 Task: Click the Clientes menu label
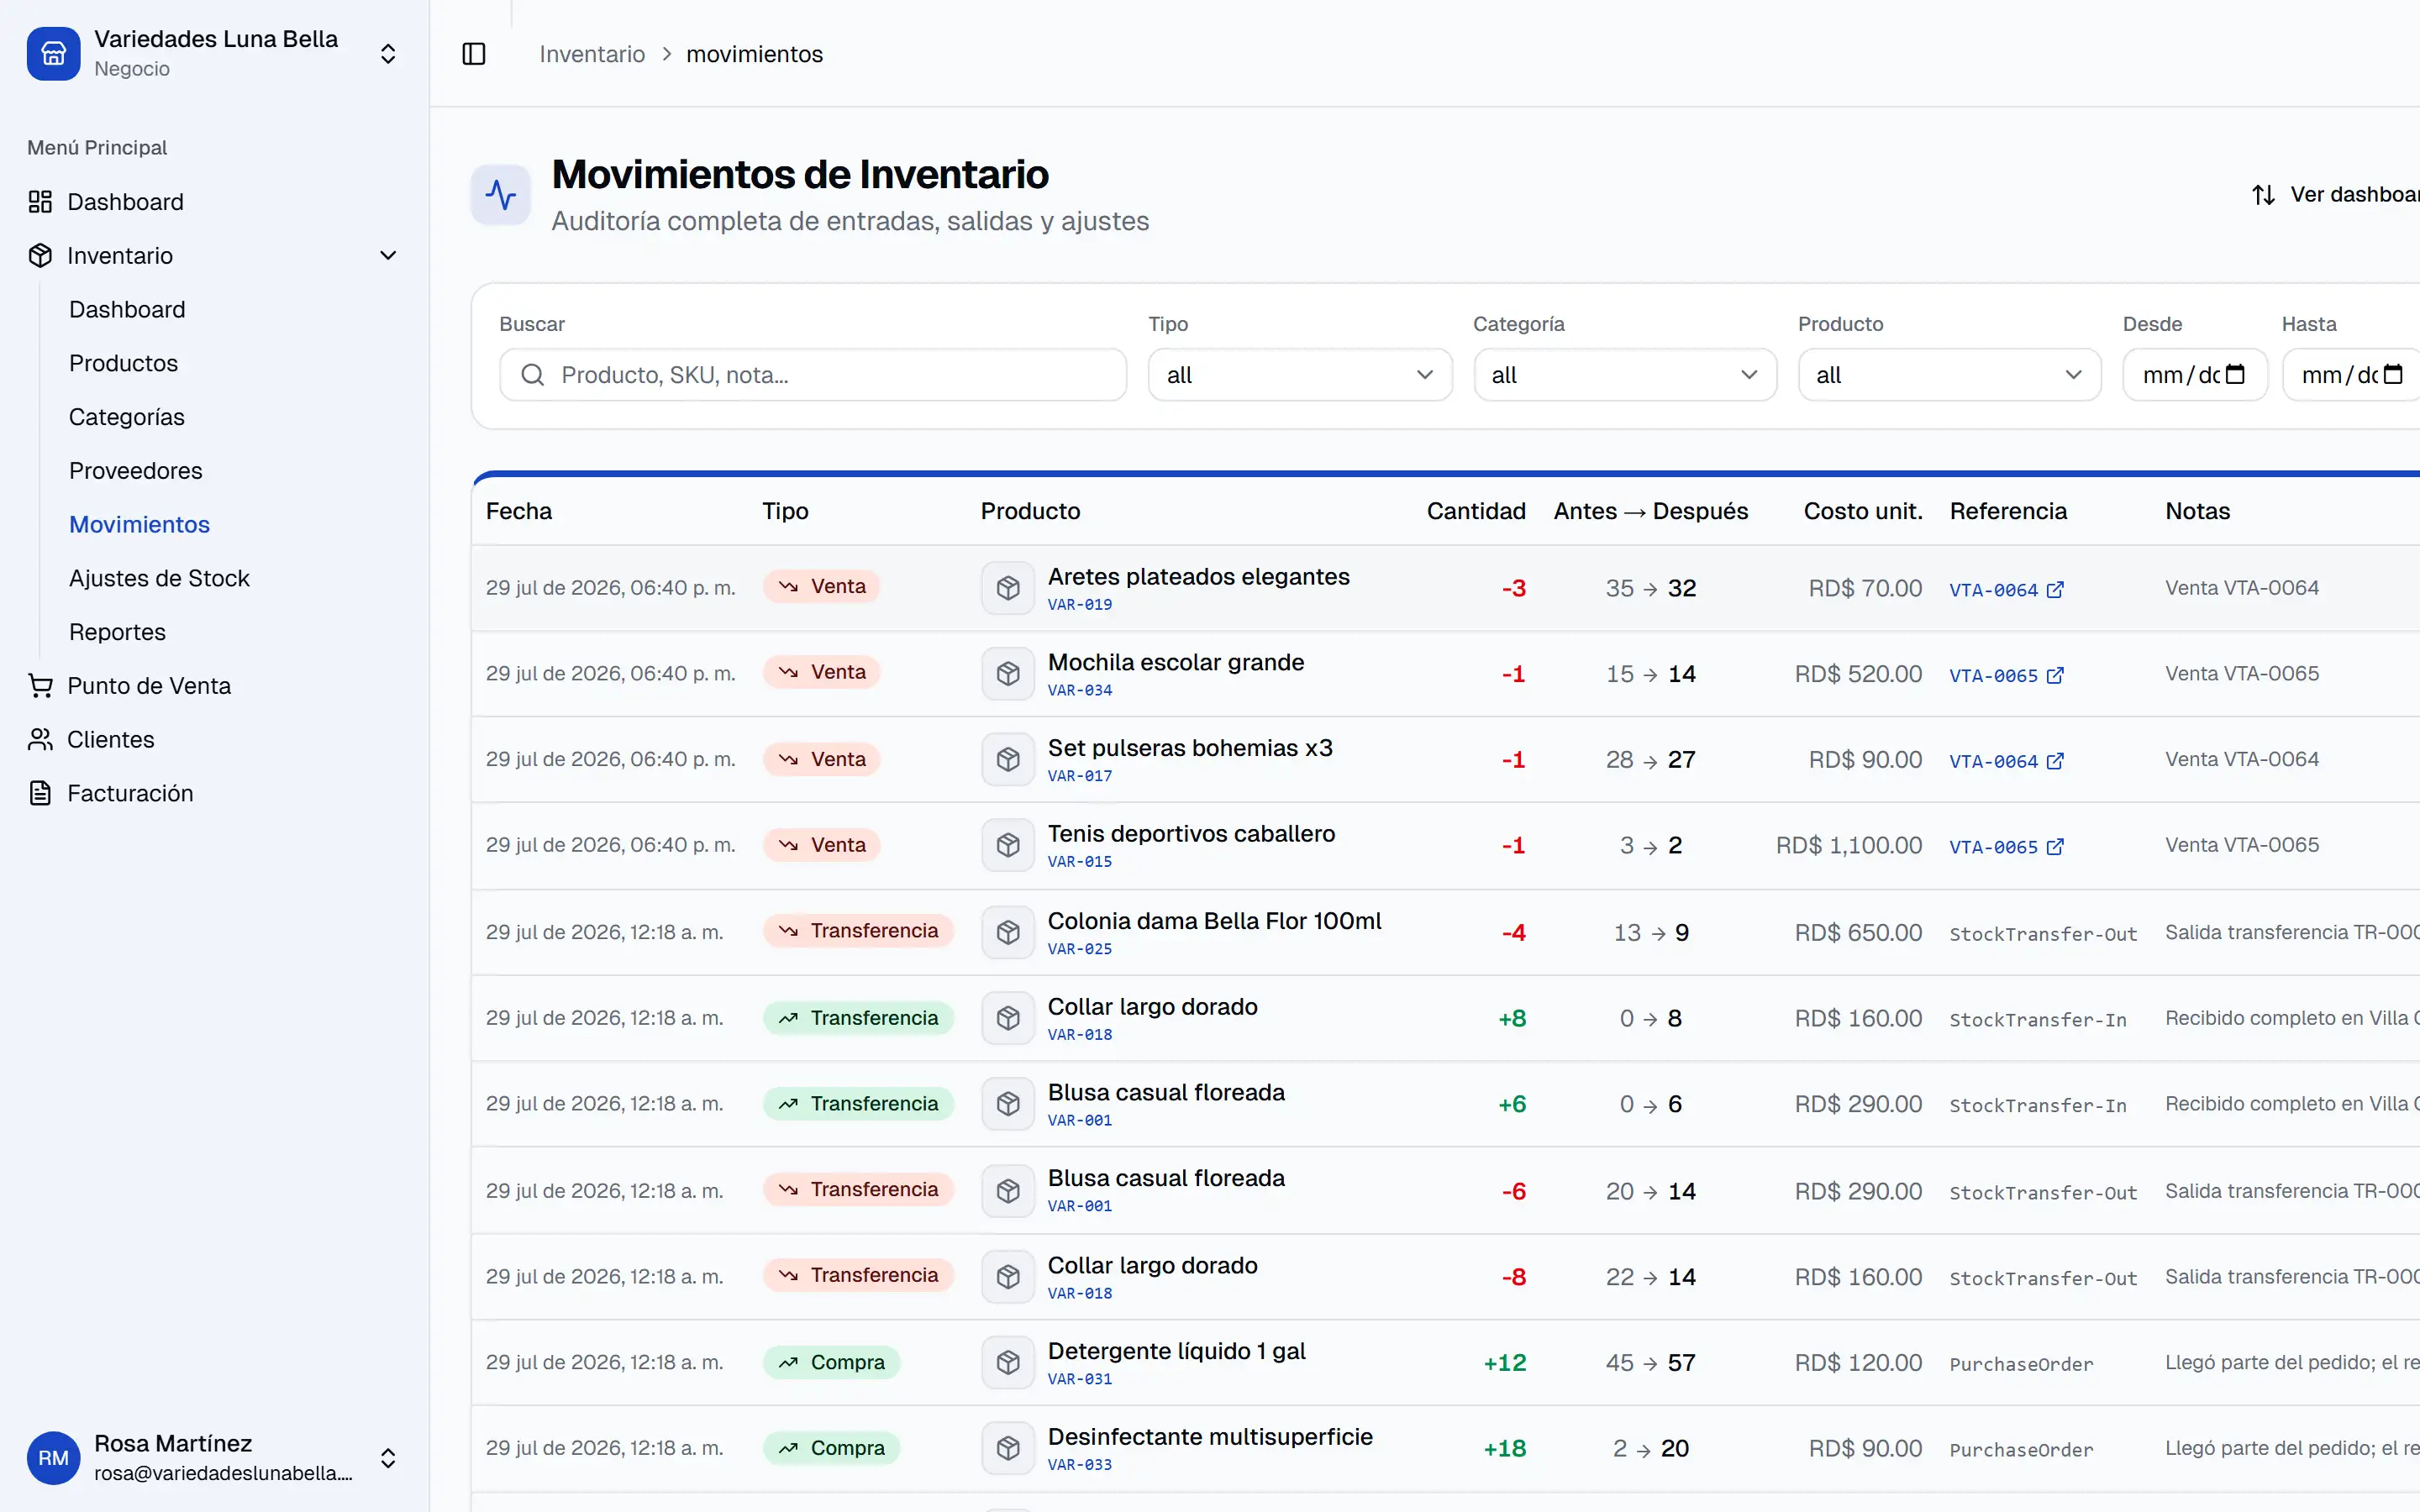111,740
